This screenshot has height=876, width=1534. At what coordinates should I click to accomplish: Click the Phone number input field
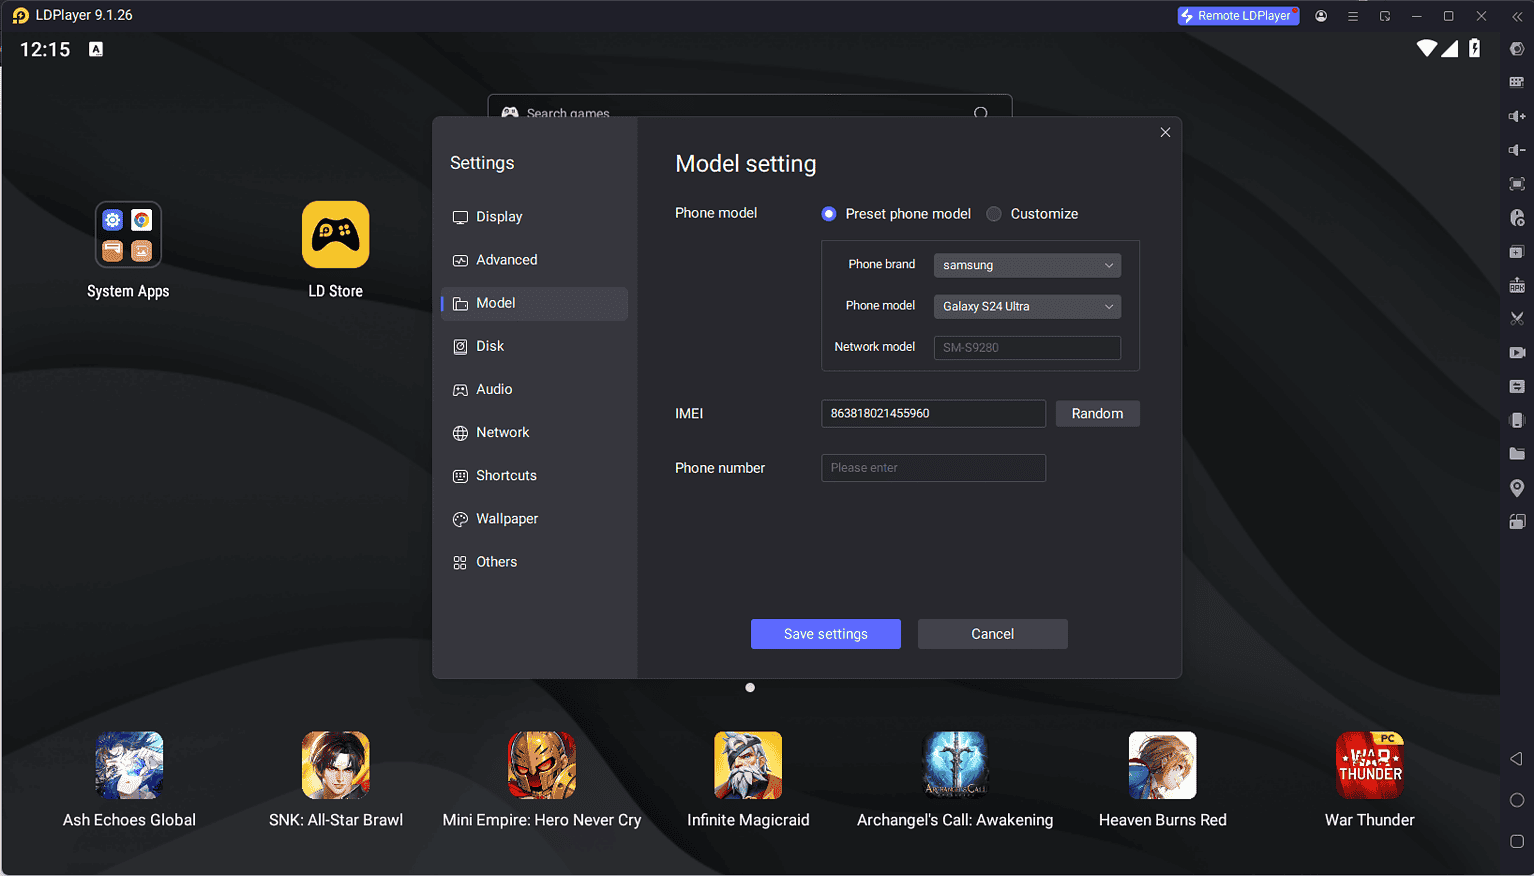[x=932, y=467]
